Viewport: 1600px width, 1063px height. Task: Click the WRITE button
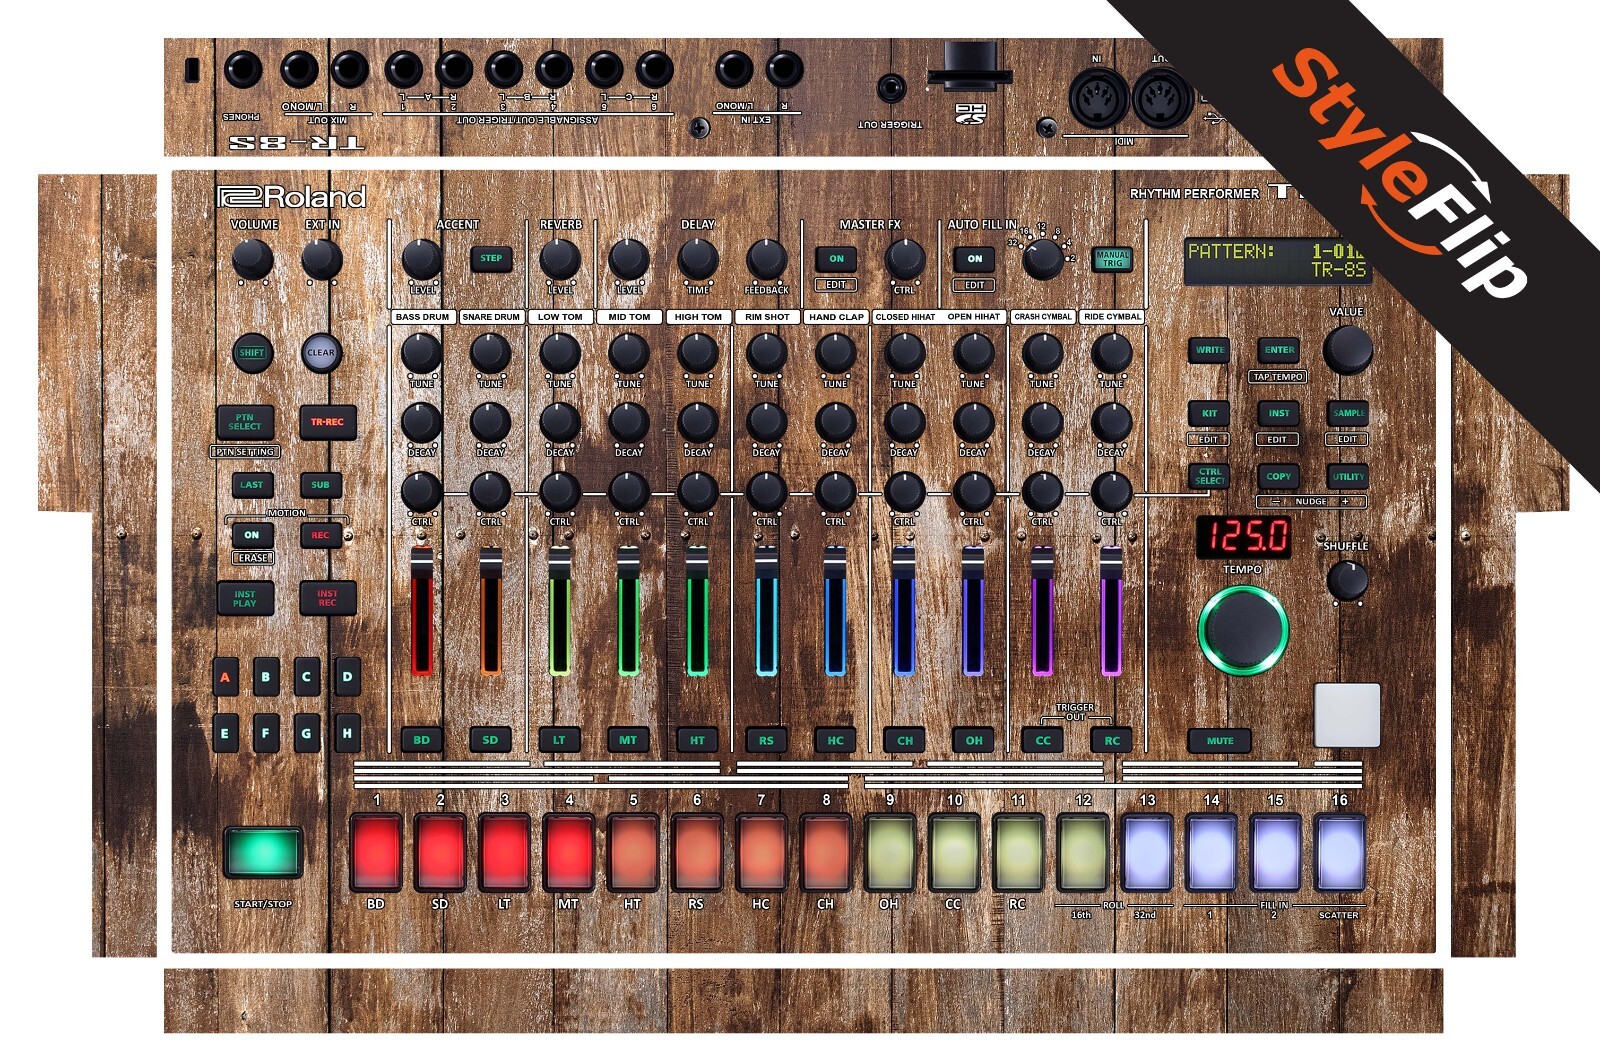[x=1210, y=350]
